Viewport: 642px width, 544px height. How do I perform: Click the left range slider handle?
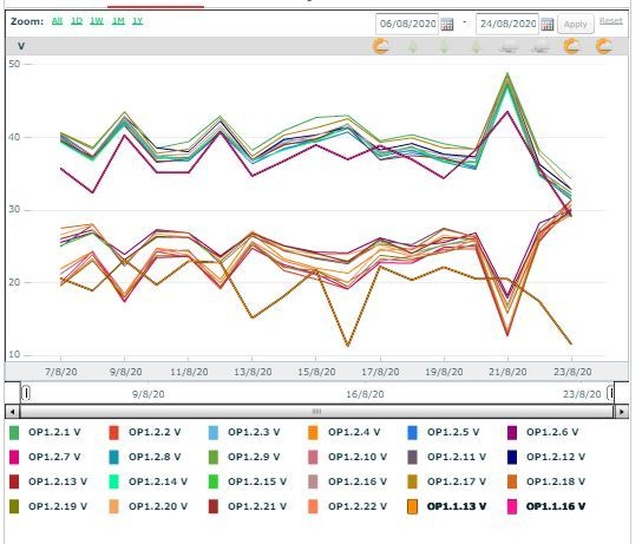(x=26, y=393)
